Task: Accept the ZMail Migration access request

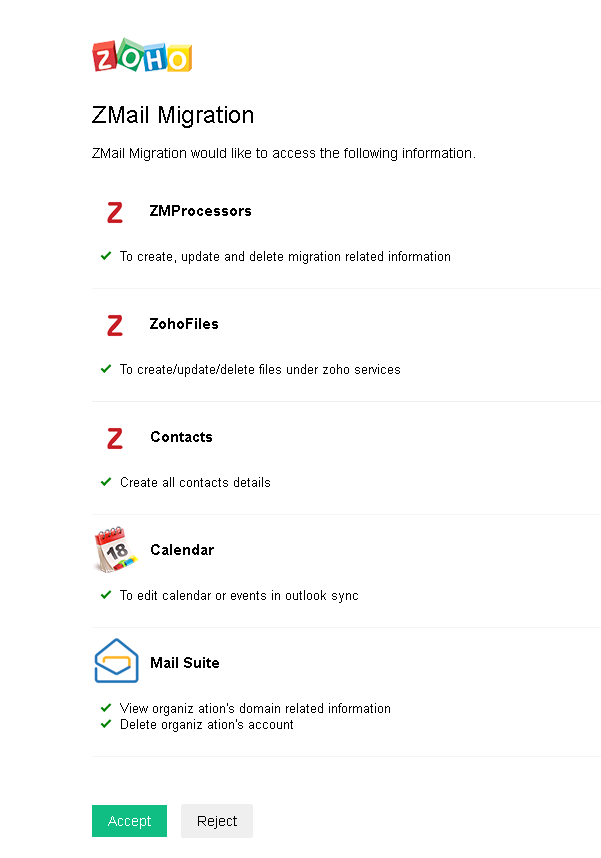Action: [x=130, y=821]
